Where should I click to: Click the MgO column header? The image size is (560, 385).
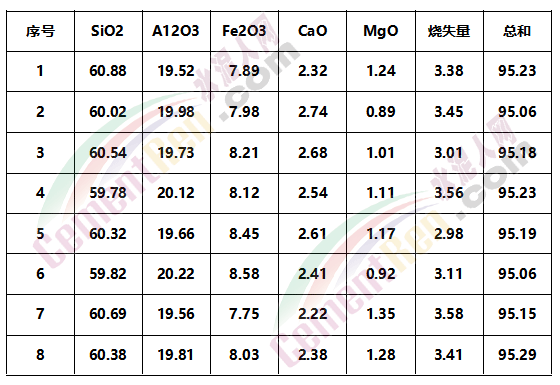[x=381, y=31]
